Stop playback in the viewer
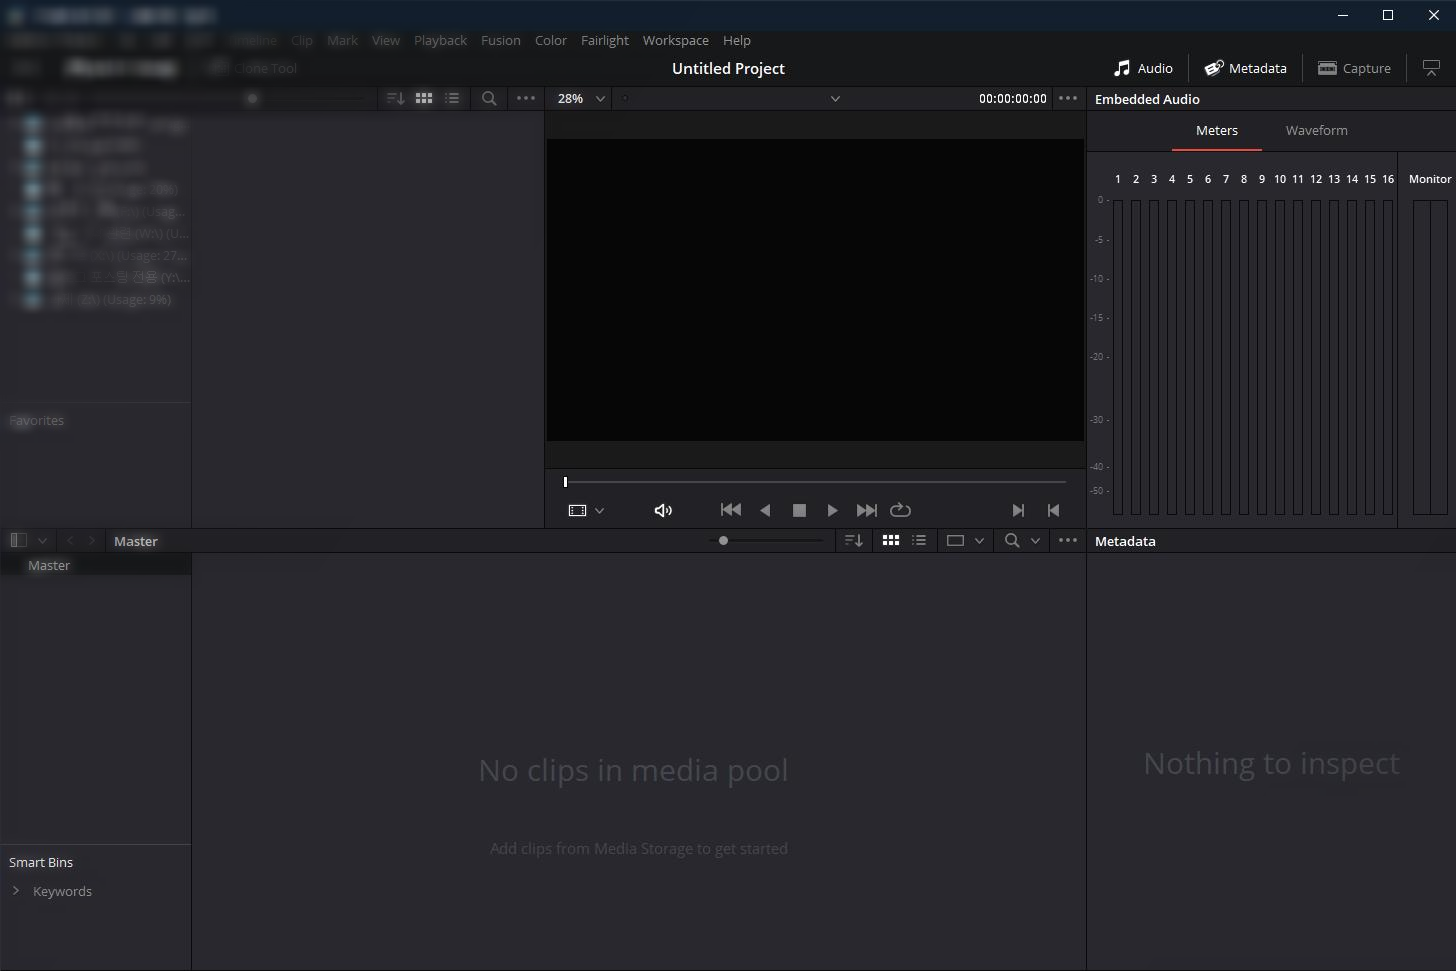This screenshot has height=971, width=1456. click(x=799, y=510)
